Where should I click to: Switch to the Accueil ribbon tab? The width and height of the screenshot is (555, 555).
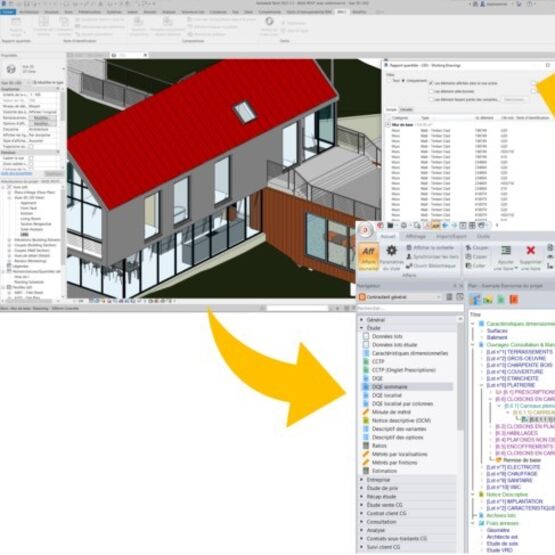click(388, 236)
